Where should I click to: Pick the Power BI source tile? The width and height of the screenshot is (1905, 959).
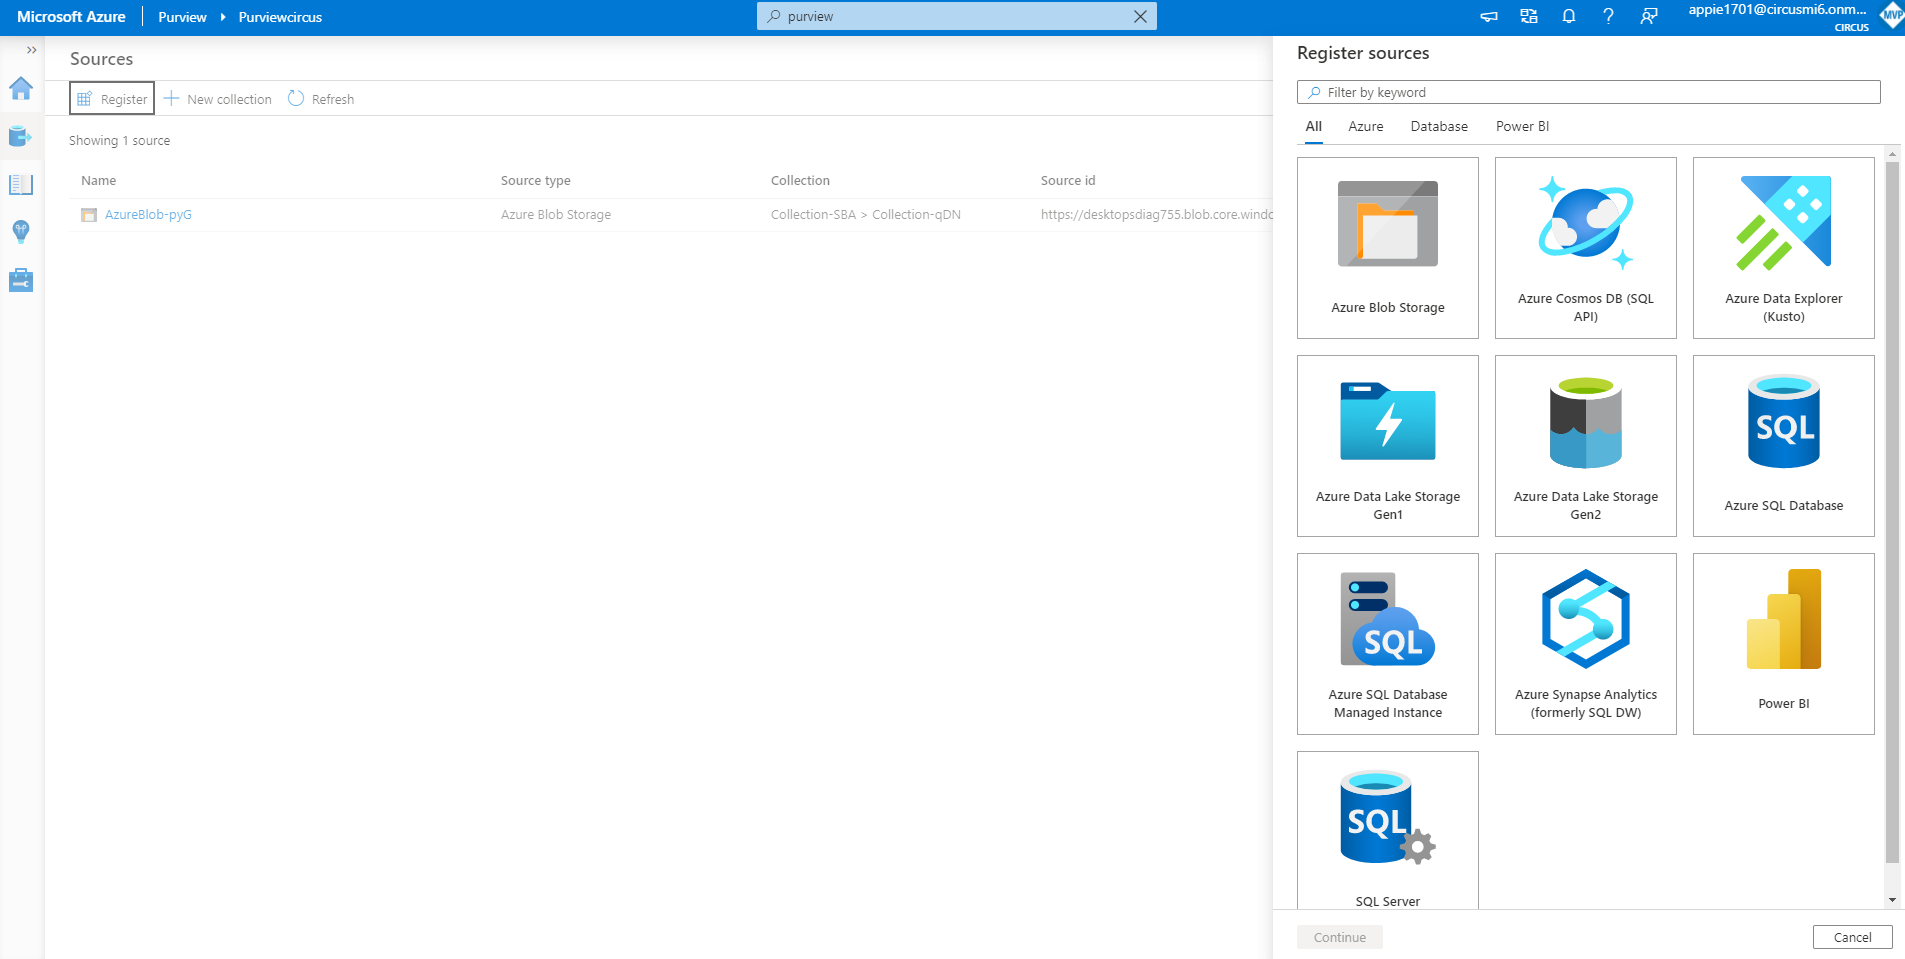point(1783,644)
